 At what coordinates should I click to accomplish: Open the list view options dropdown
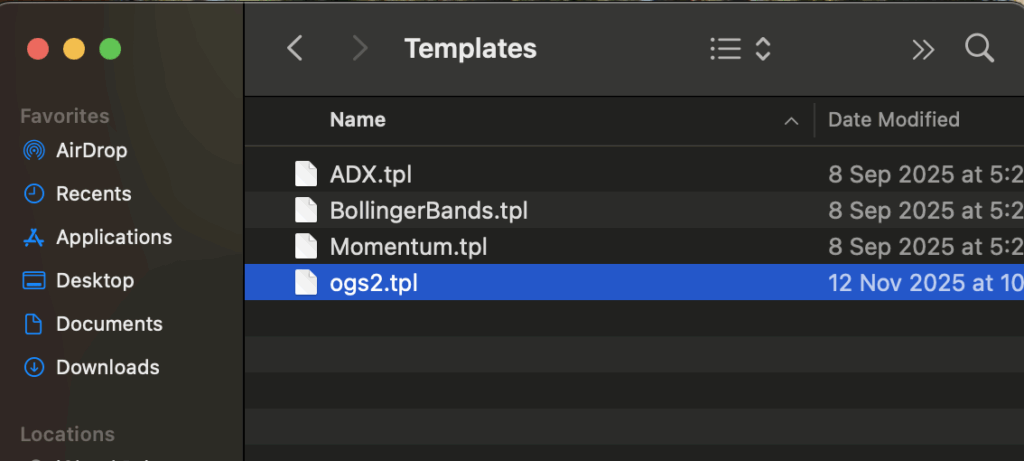[x=740, y=48]
